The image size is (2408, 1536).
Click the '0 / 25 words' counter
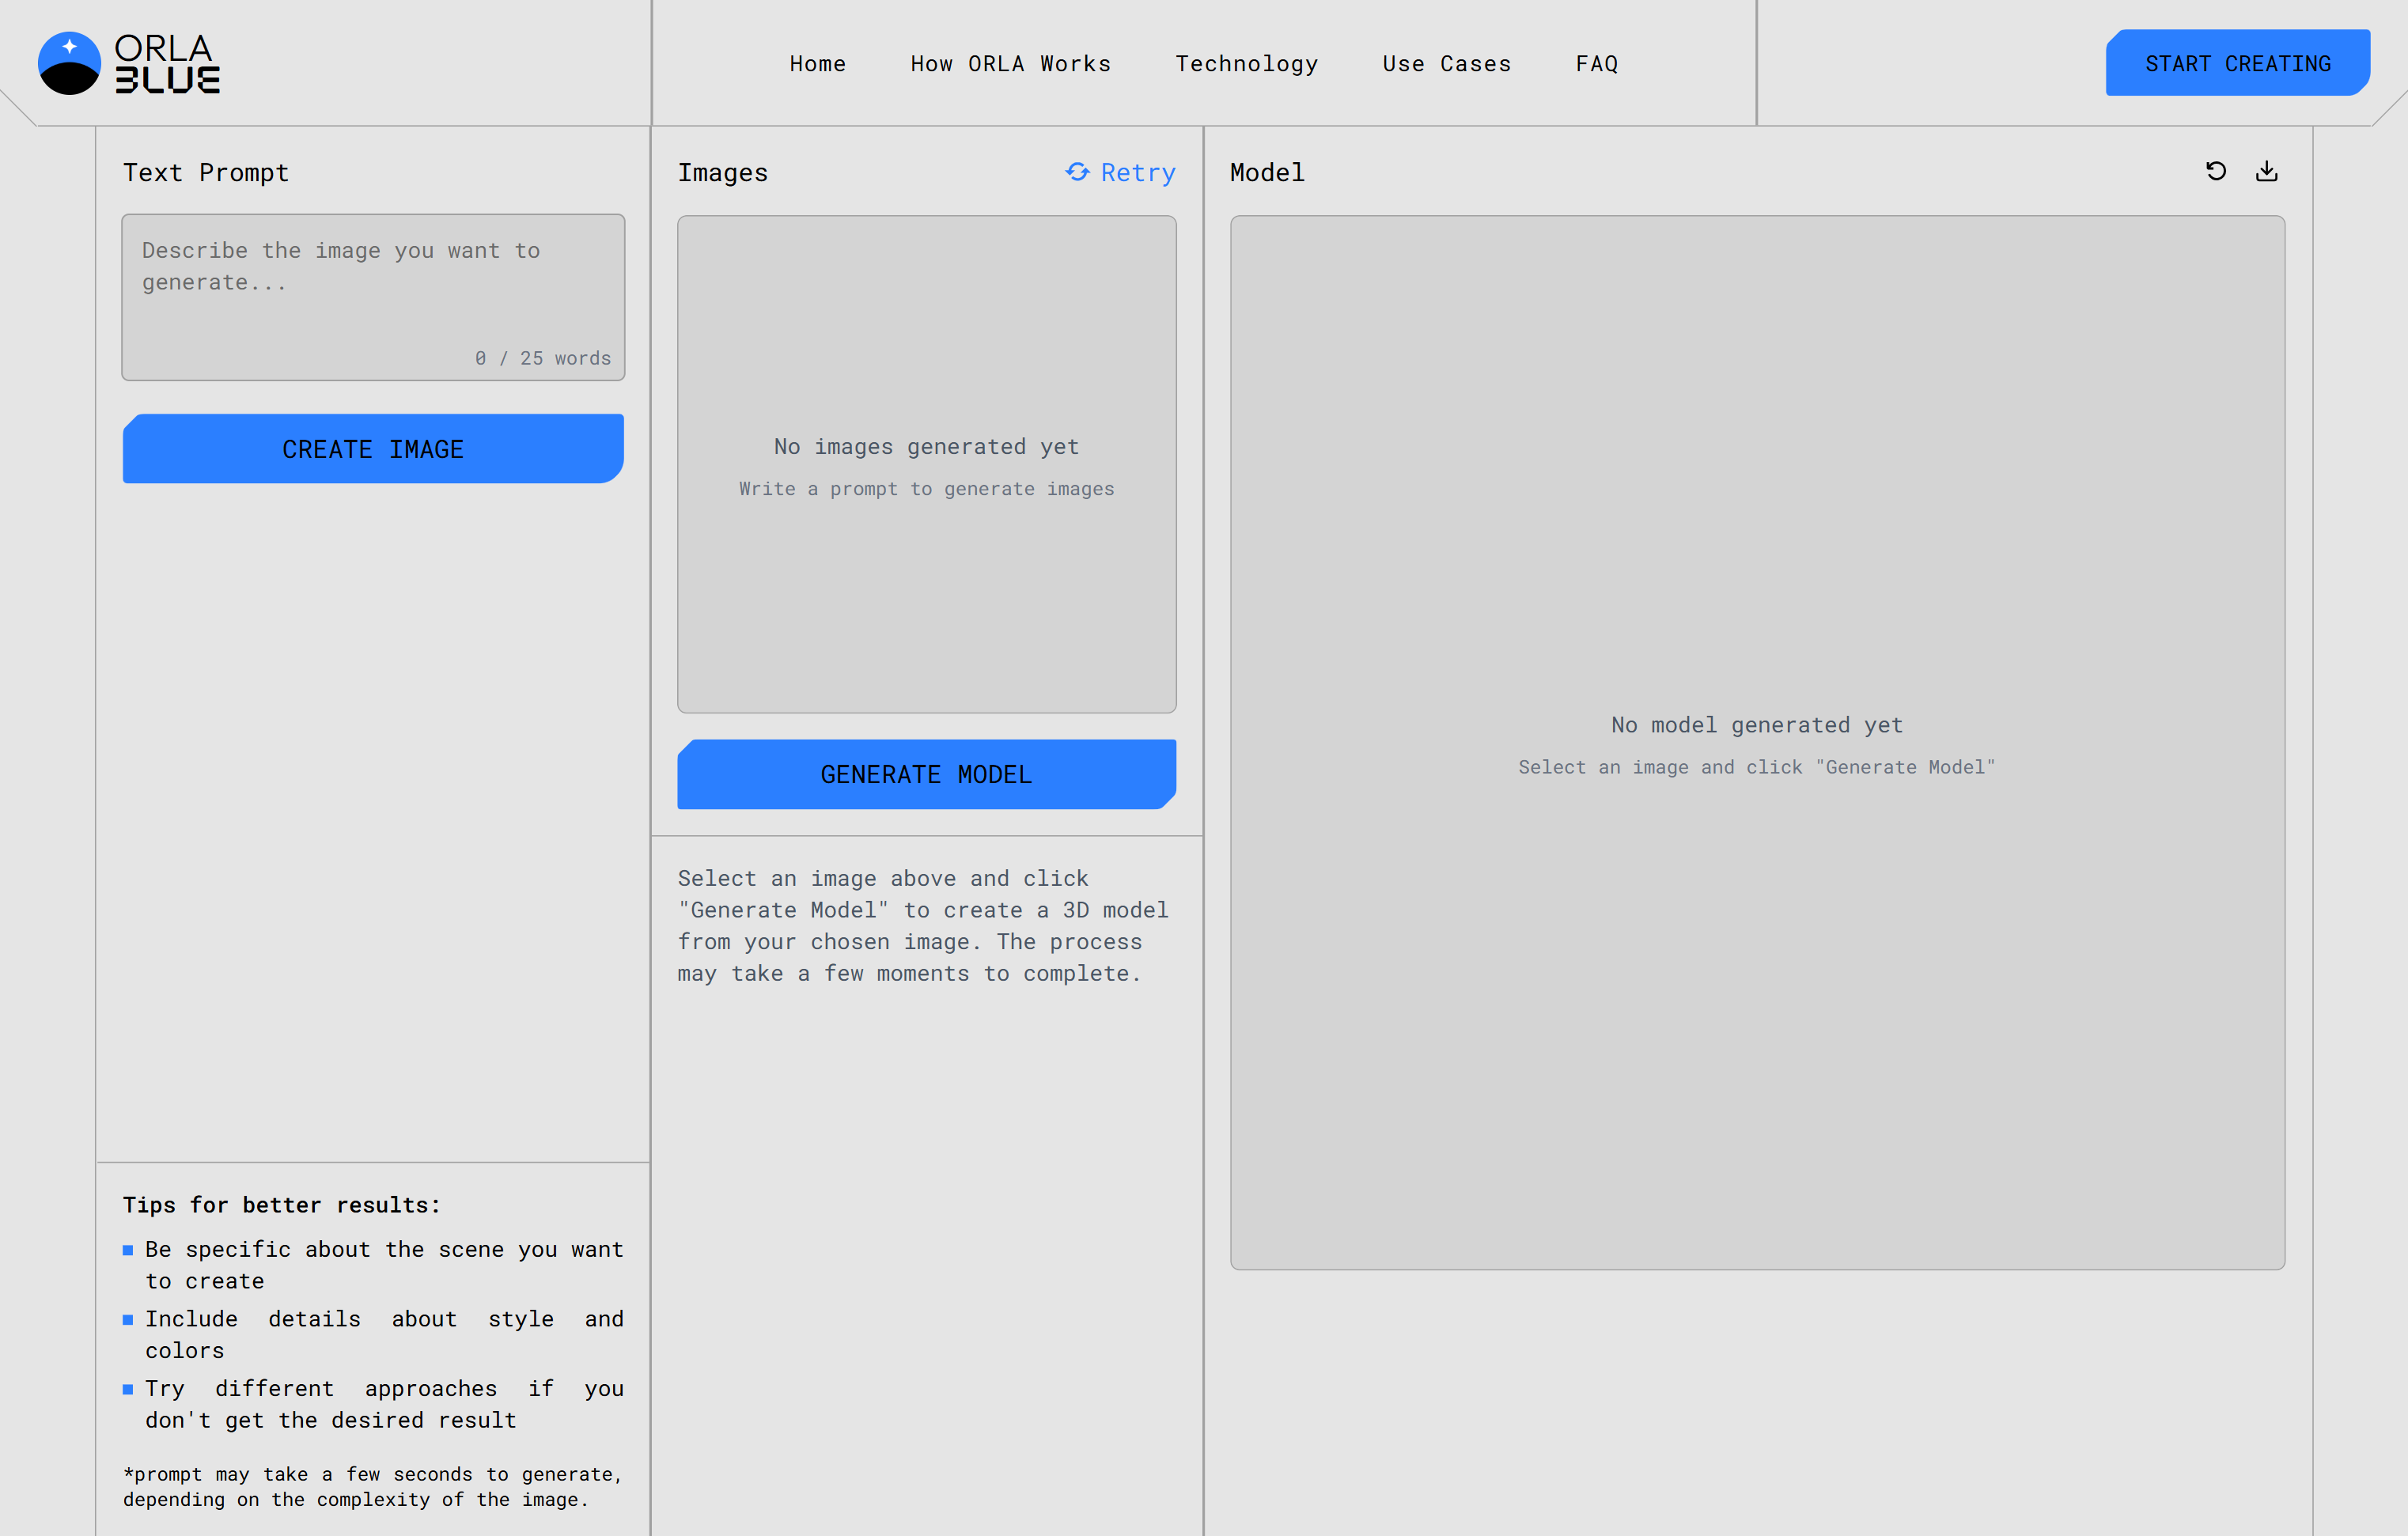(543, 358)
